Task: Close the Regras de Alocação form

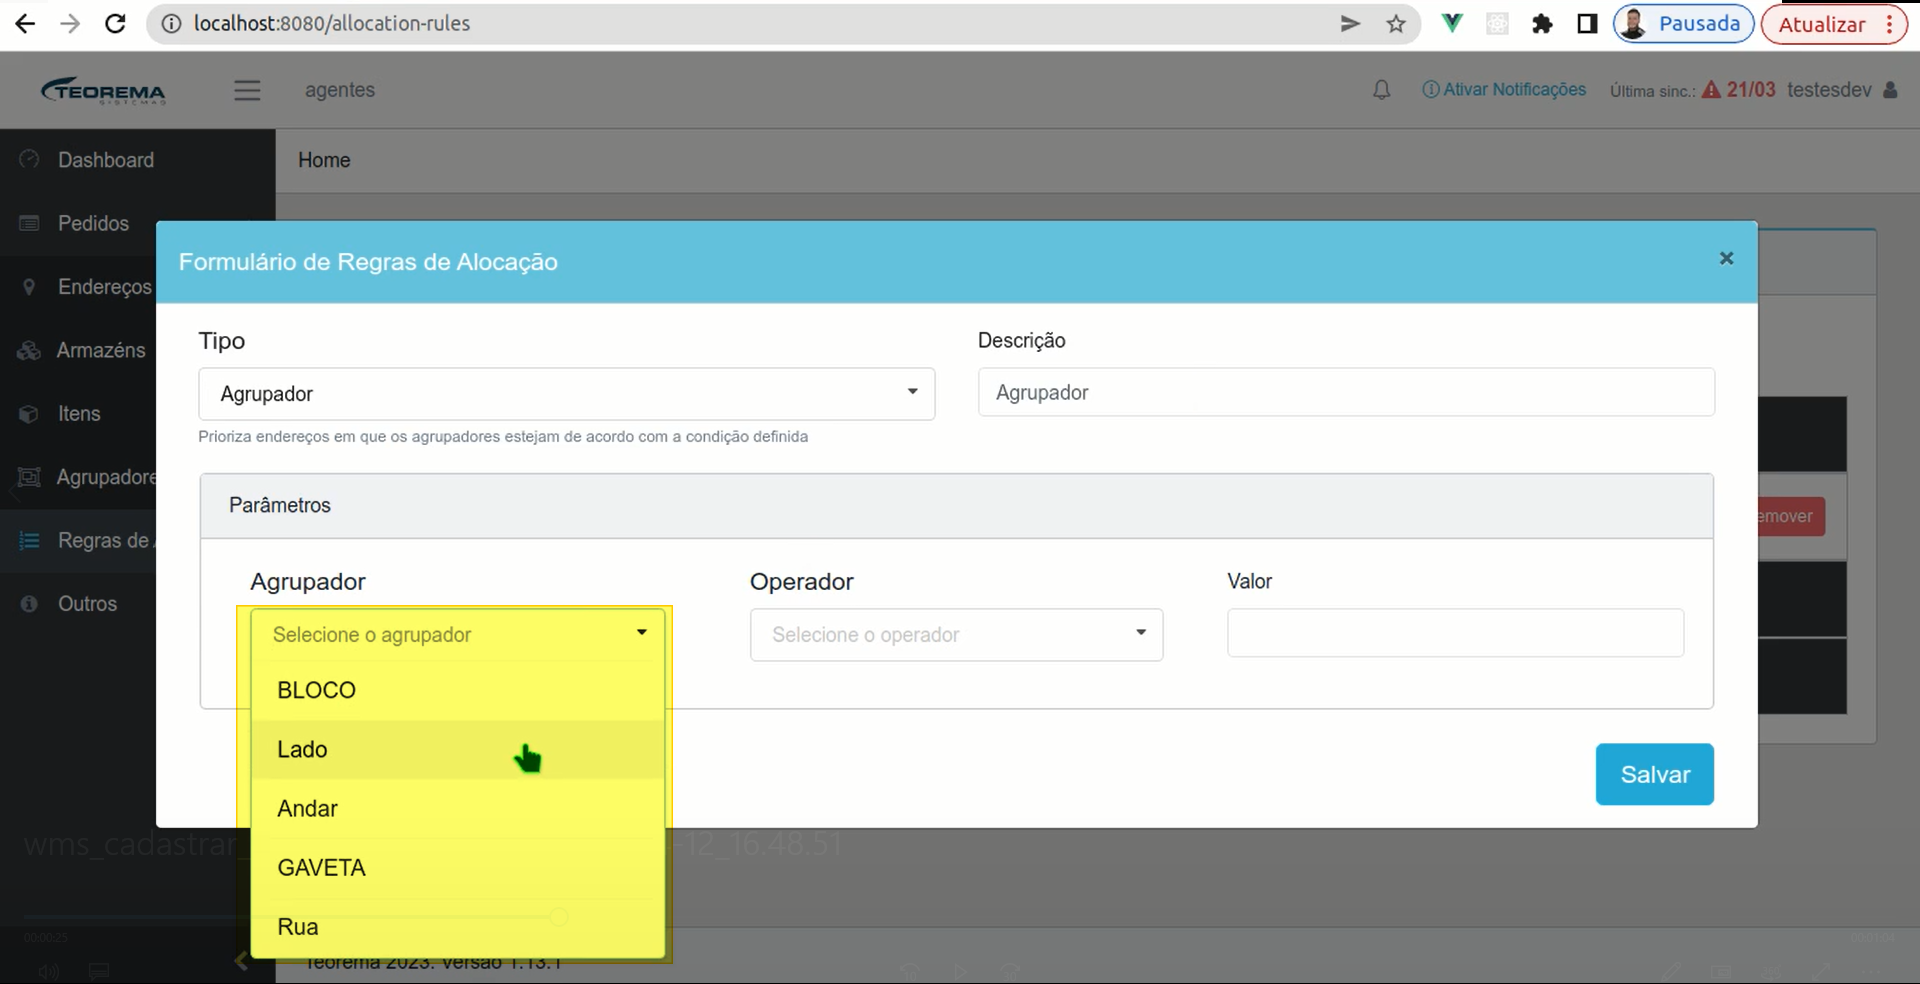Action: tap(1726, 258)
